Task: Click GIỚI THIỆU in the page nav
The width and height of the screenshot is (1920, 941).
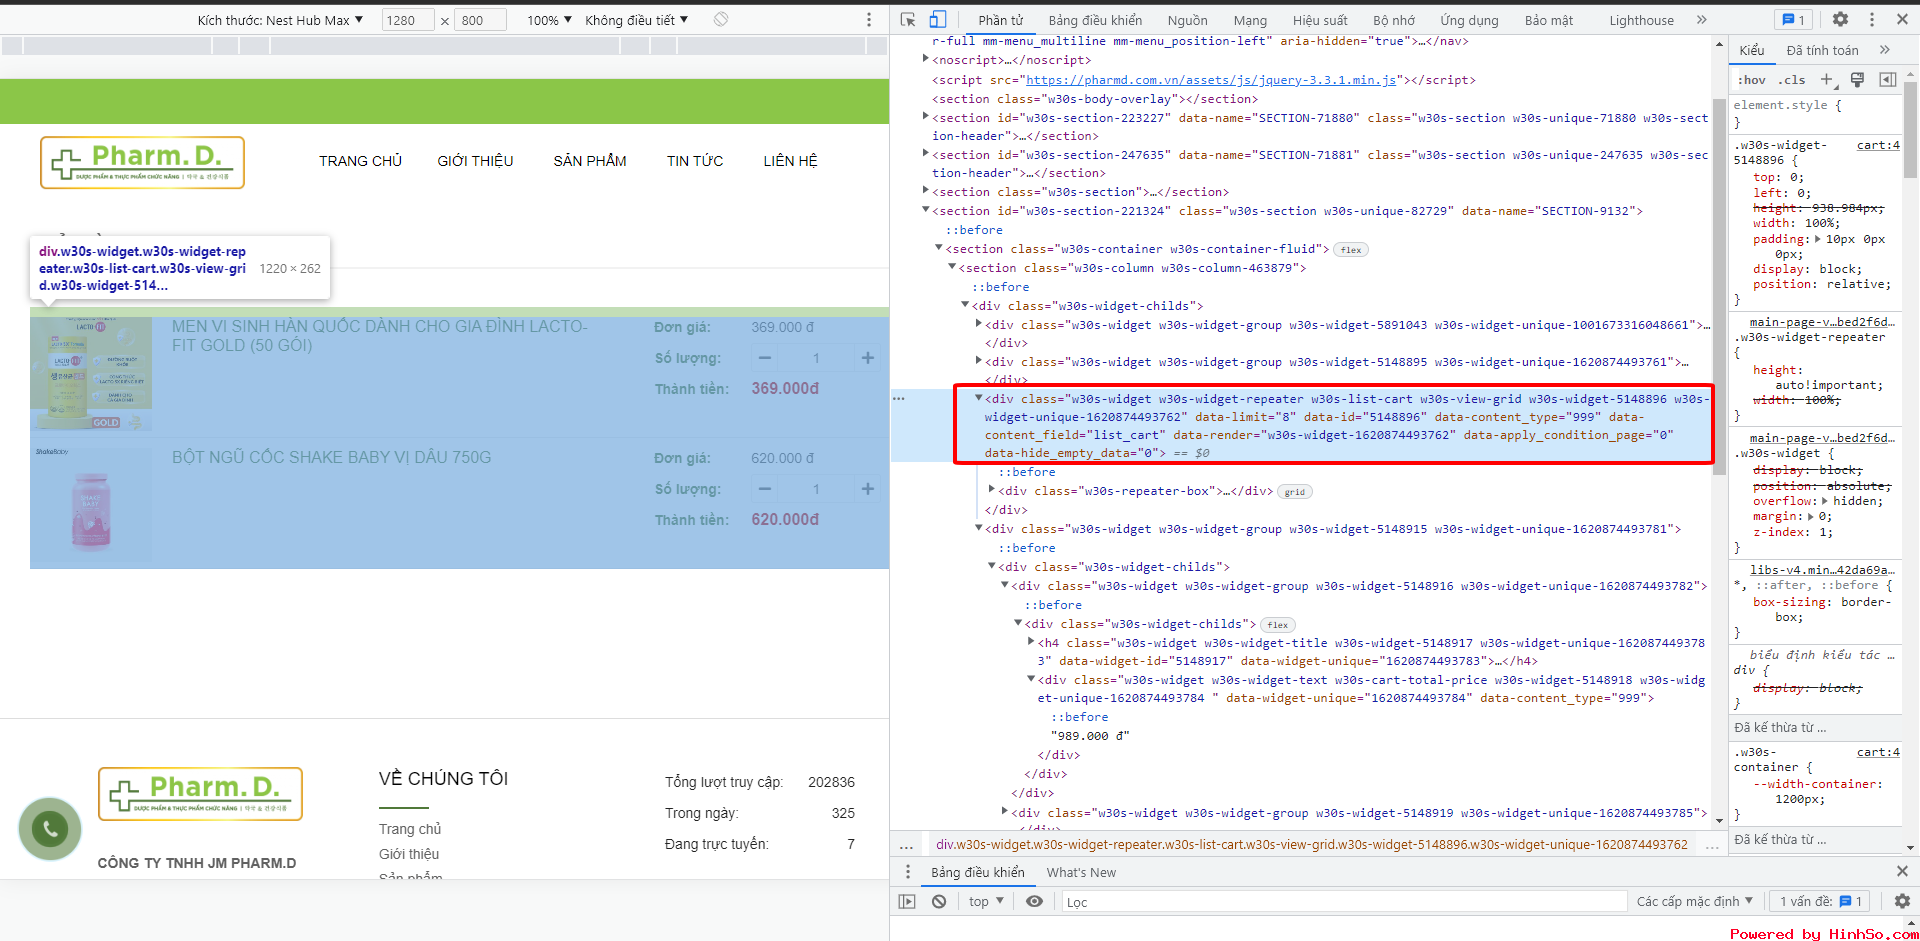Action: (475, 161)
